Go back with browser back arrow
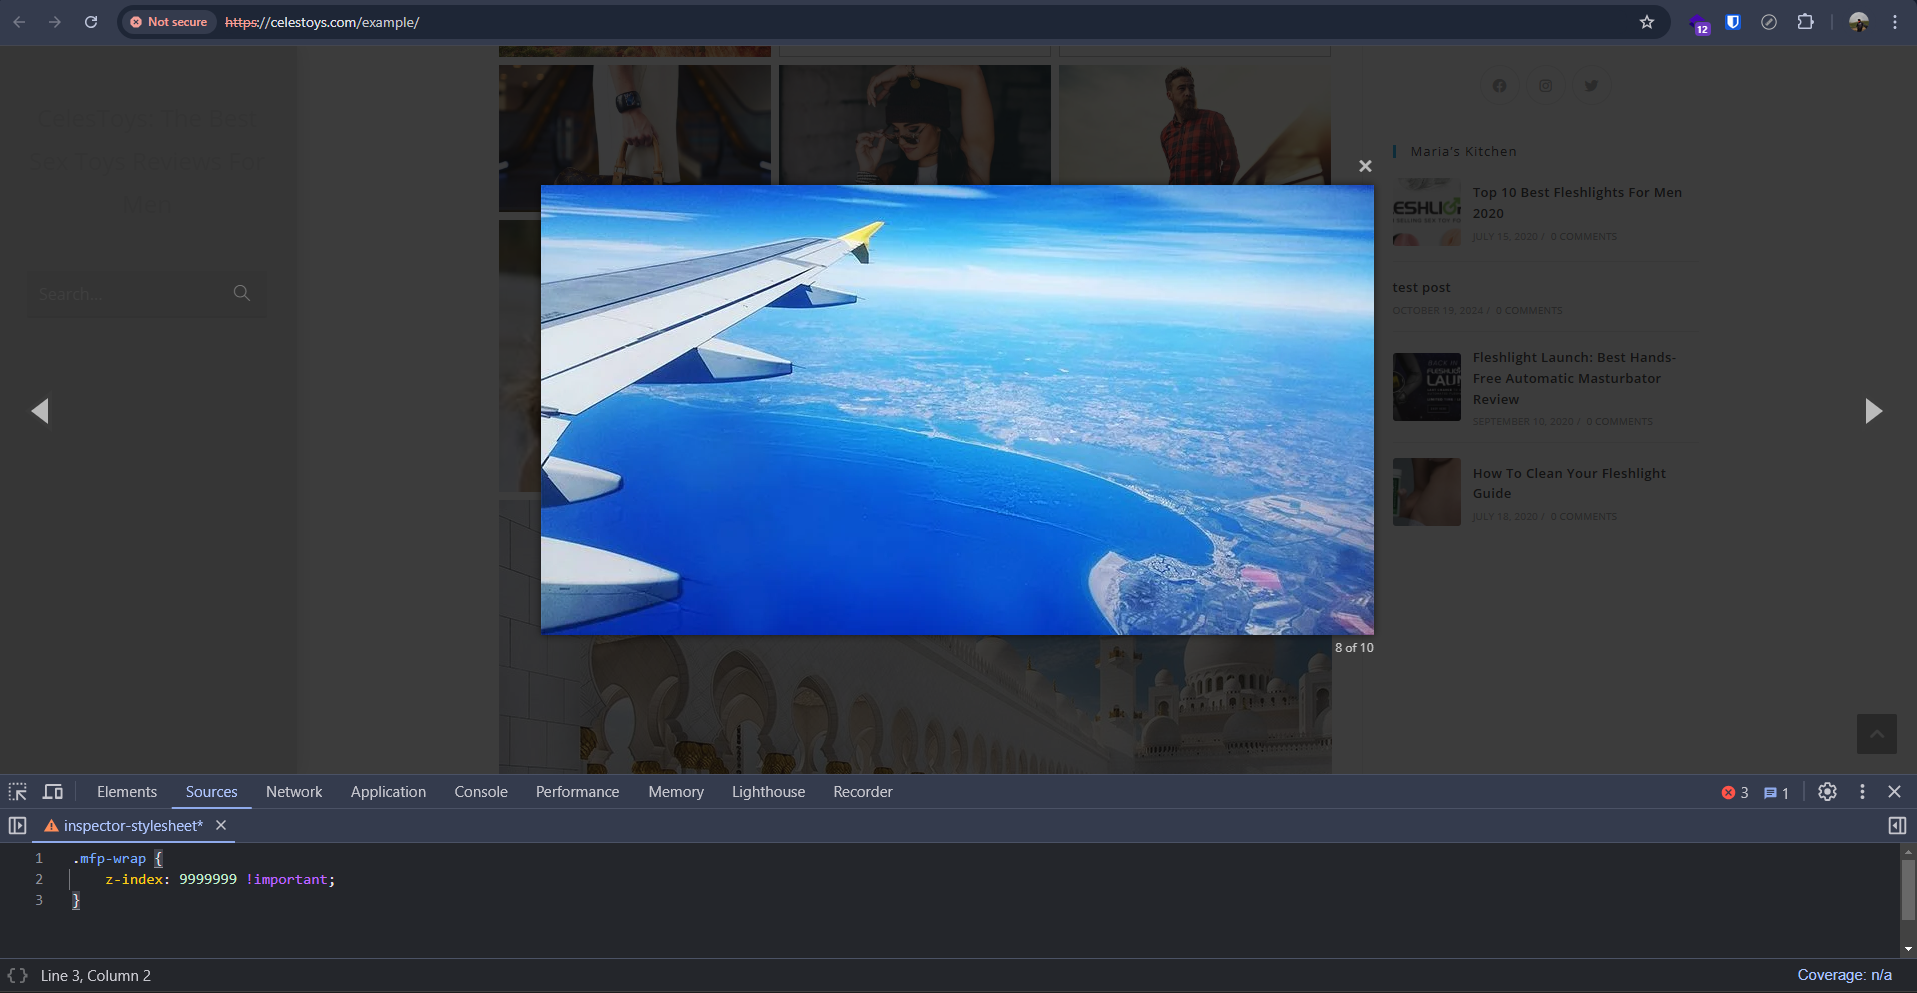 (19, 22)
